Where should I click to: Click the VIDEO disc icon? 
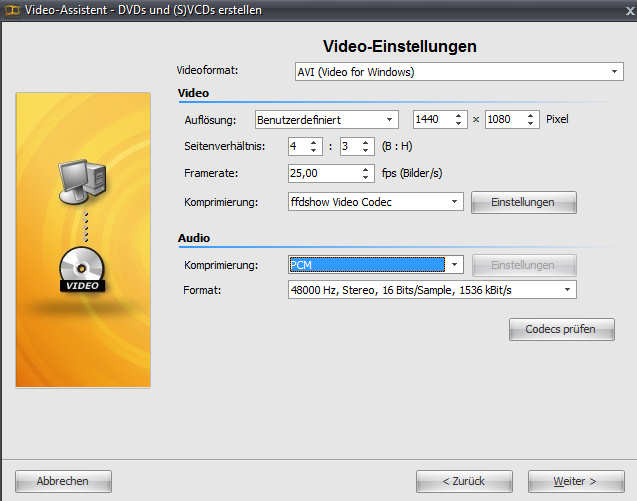82,270
